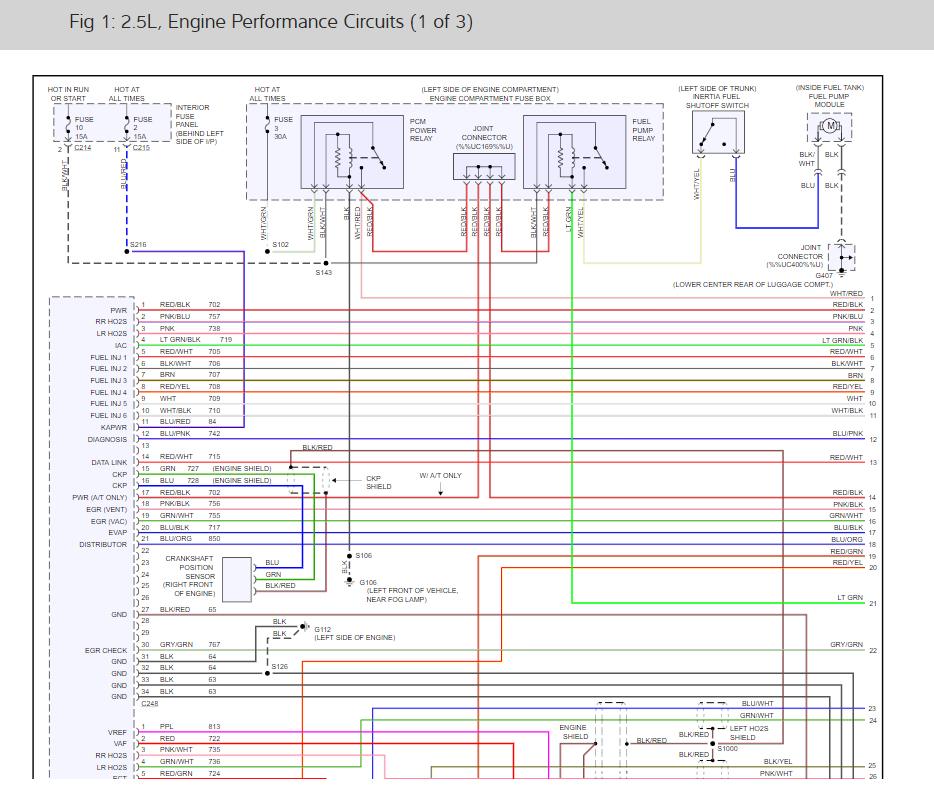Click the joint connector box in fuse box
Viewport: 934px width, 810px height.
484,168
